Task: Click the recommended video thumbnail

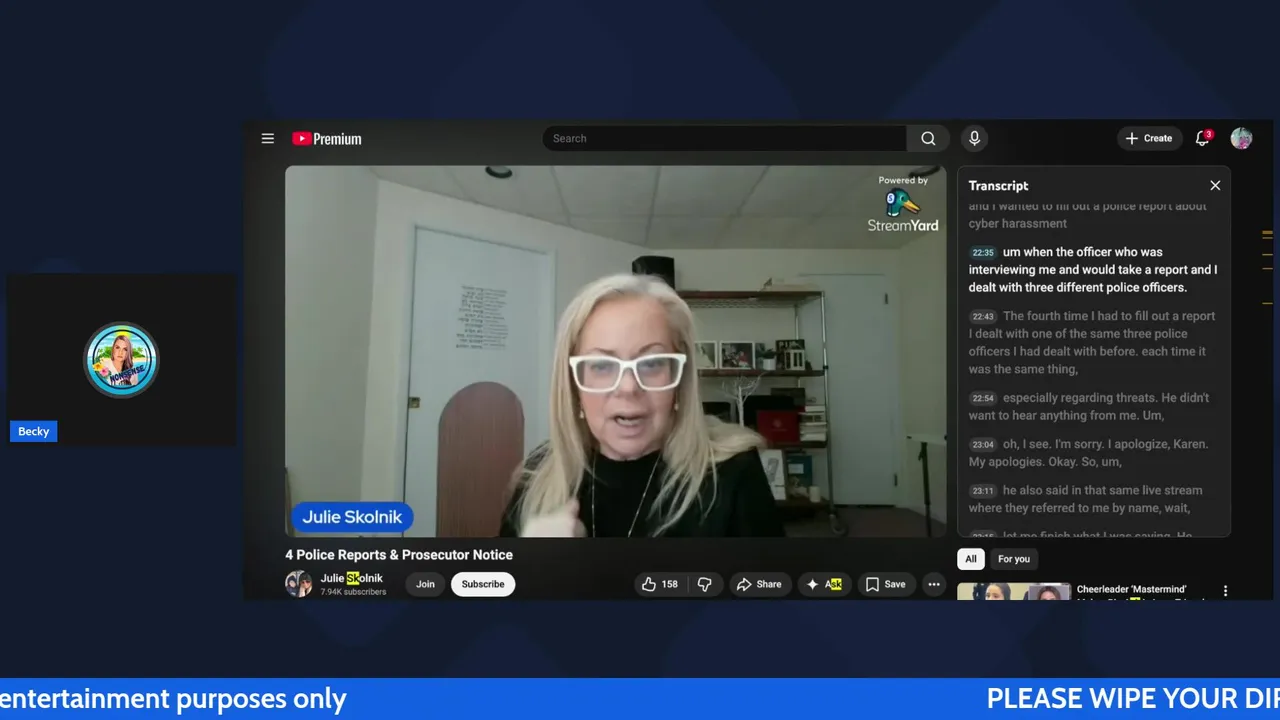Action: click(1013, 592)
